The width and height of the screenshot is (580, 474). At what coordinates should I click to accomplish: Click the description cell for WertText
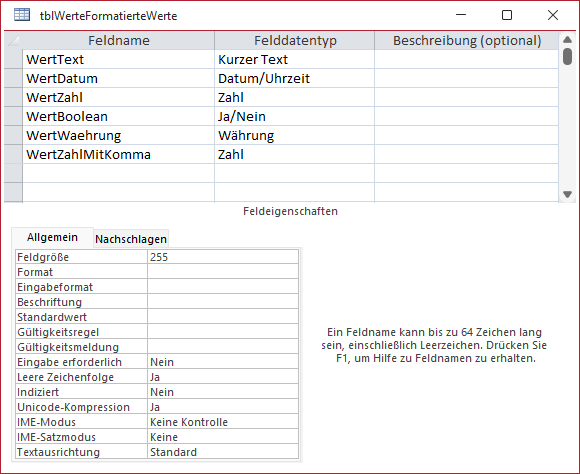(x=466, y=59)
